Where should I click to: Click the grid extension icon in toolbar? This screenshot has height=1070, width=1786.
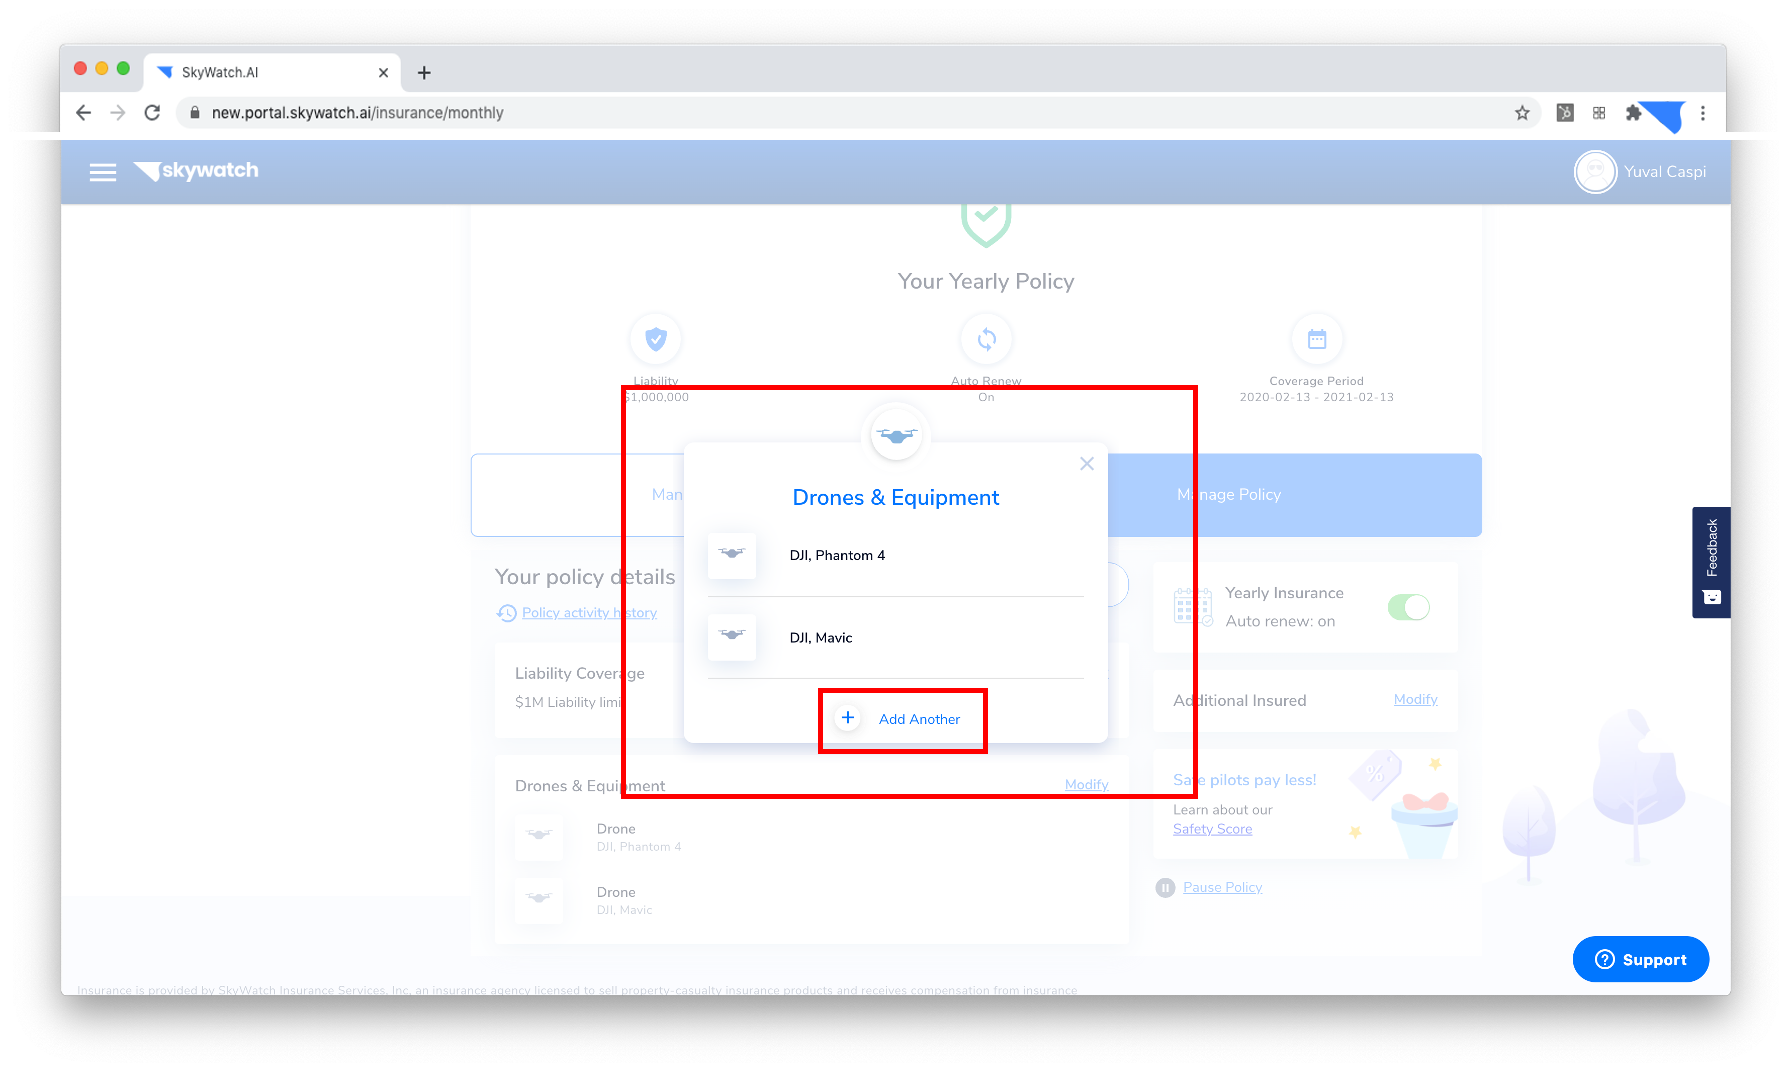point(1599,113)
